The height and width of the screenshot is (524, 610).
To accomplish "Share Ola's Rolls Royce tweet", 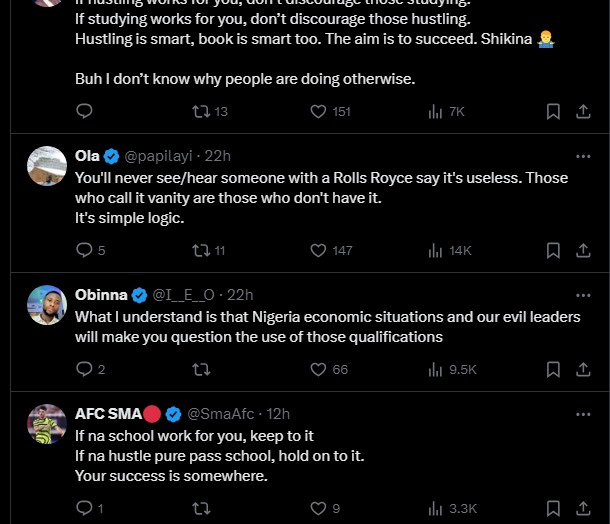I will [583, 250].
